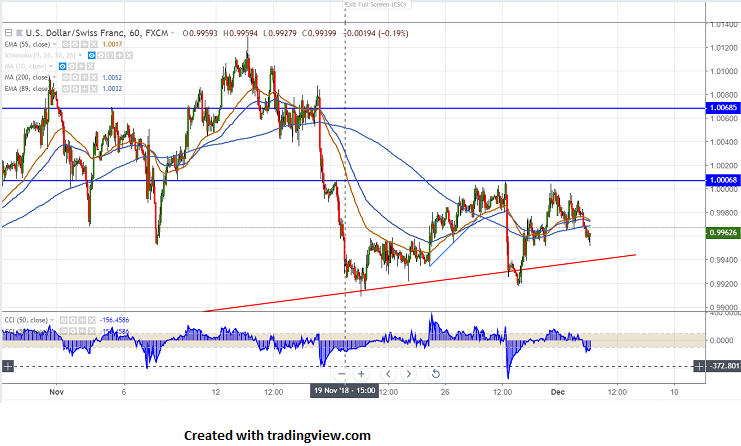Viewport: 741px width, 446px height.
Task: Click the 1.00685 price label on the axis
Action: (723, 108)
